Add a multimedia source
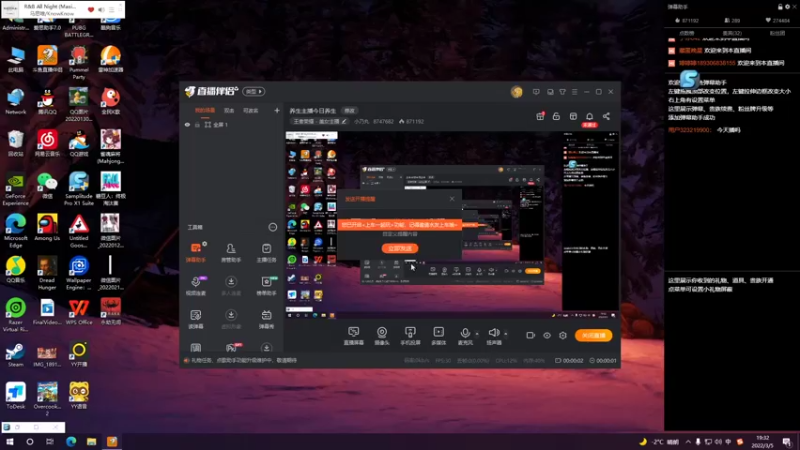 439,335
